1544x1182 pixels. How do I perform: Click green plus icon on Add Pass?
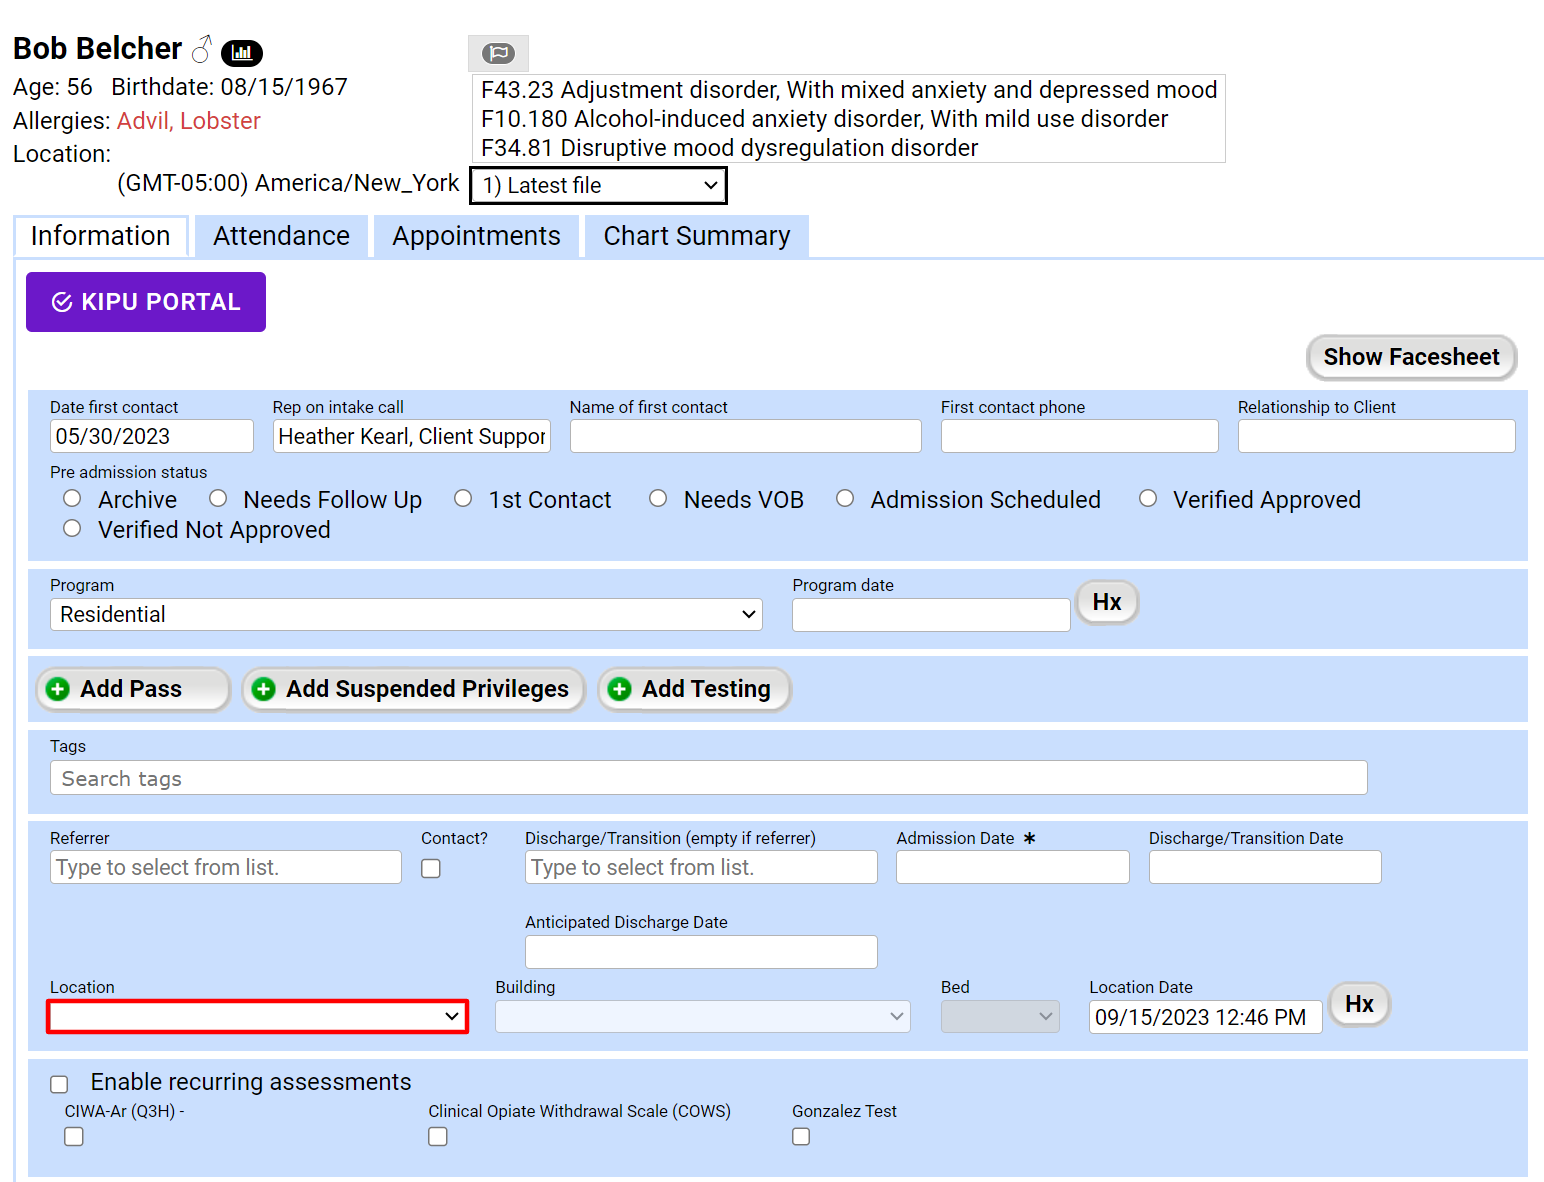pyautogui.click(x=59, y=689)
